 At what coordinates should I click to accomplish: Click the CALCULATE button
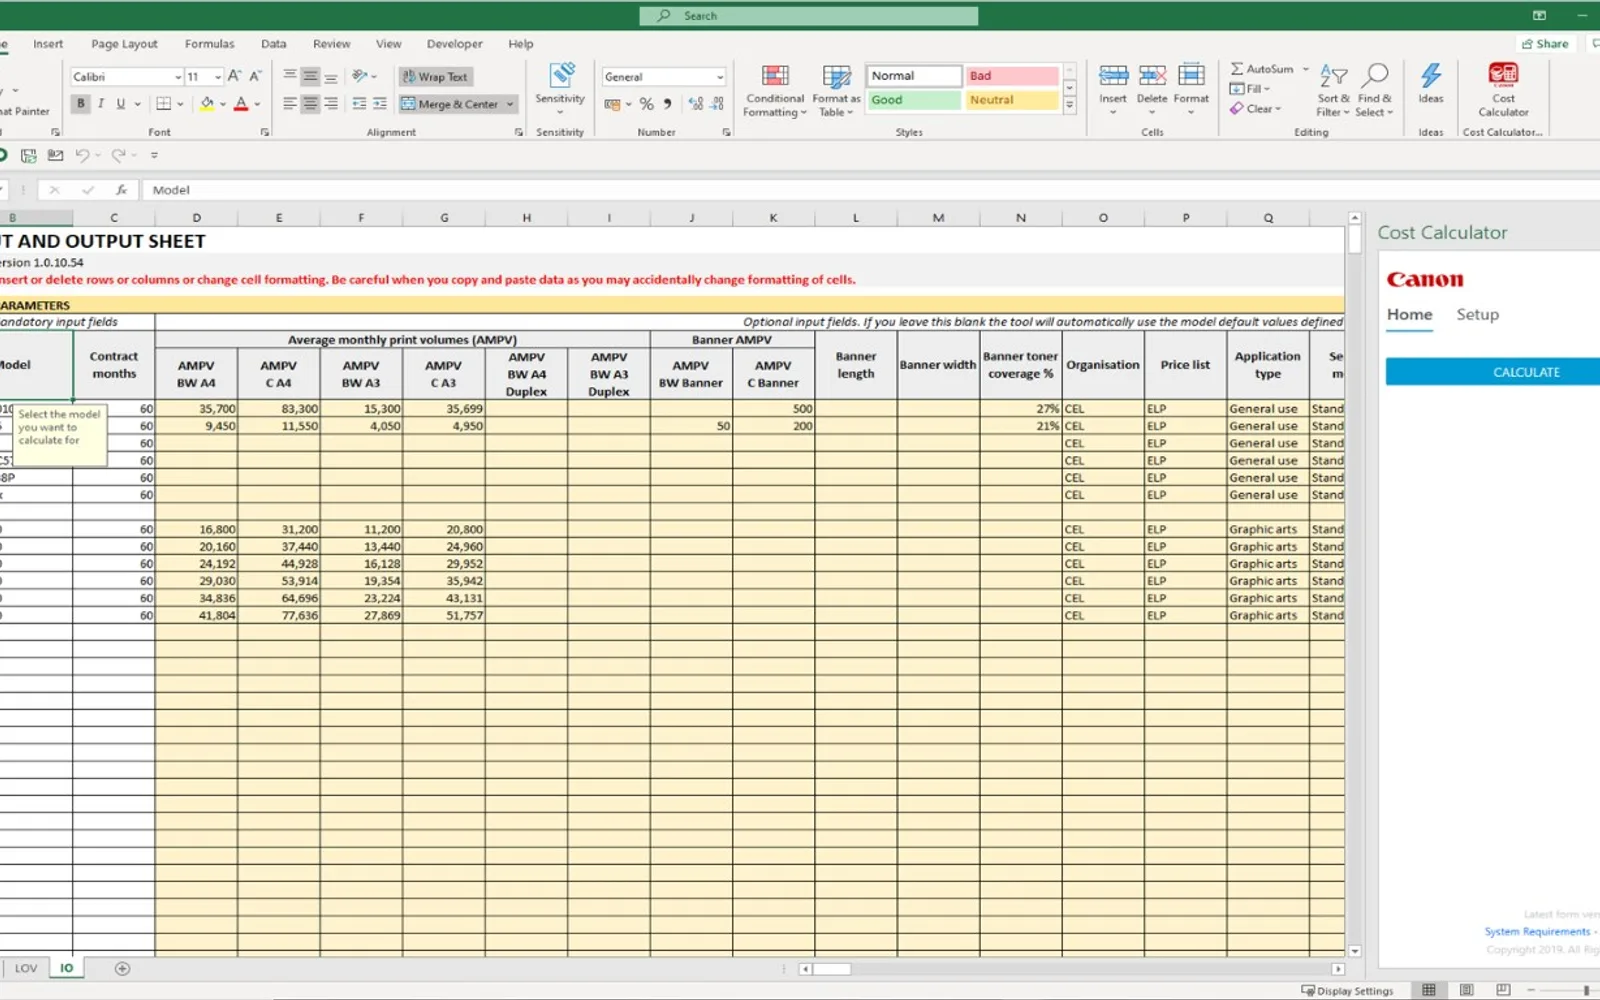(1493, 372)
